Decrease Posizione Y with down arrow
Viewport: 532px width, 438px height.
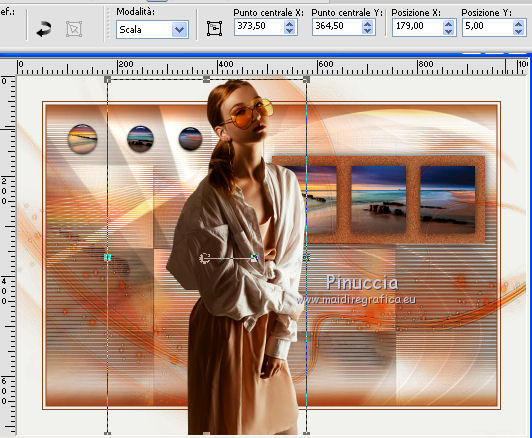[x=518, y=31]
